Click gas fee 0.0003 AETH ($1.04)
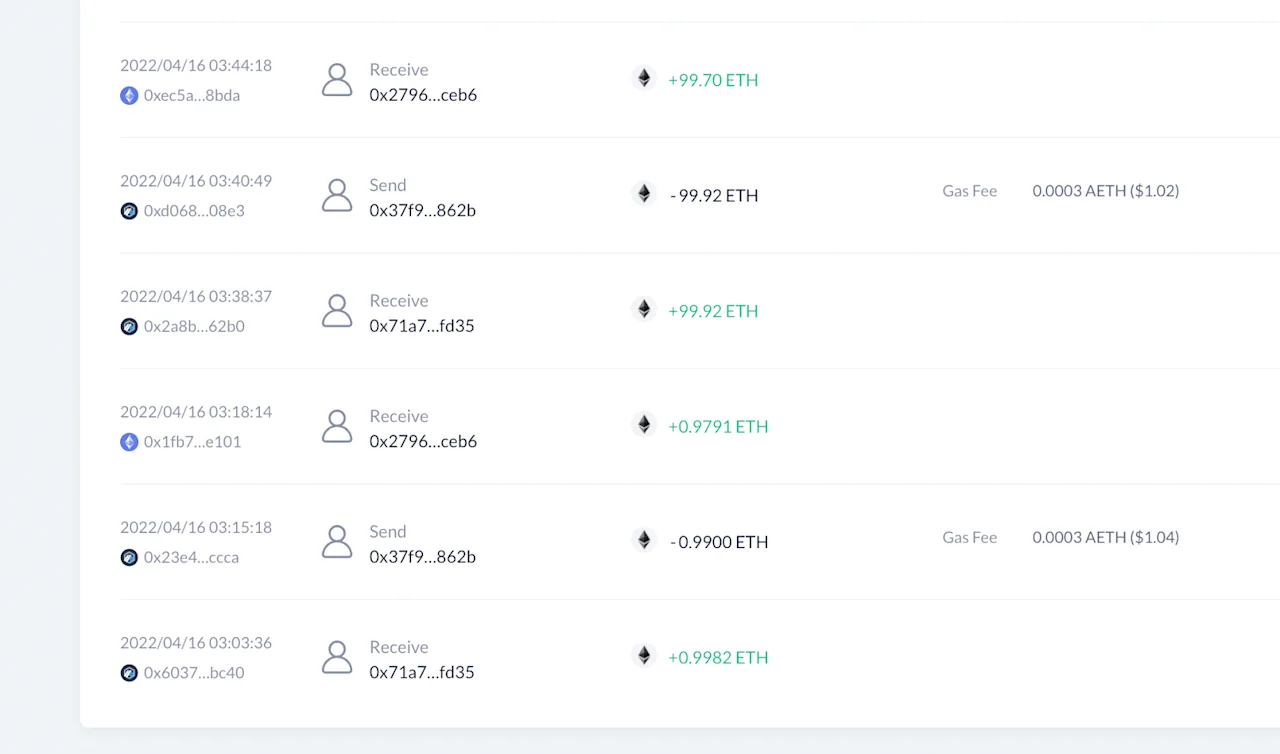Screen dimensions: 1280x754 tap(1106, 537)
